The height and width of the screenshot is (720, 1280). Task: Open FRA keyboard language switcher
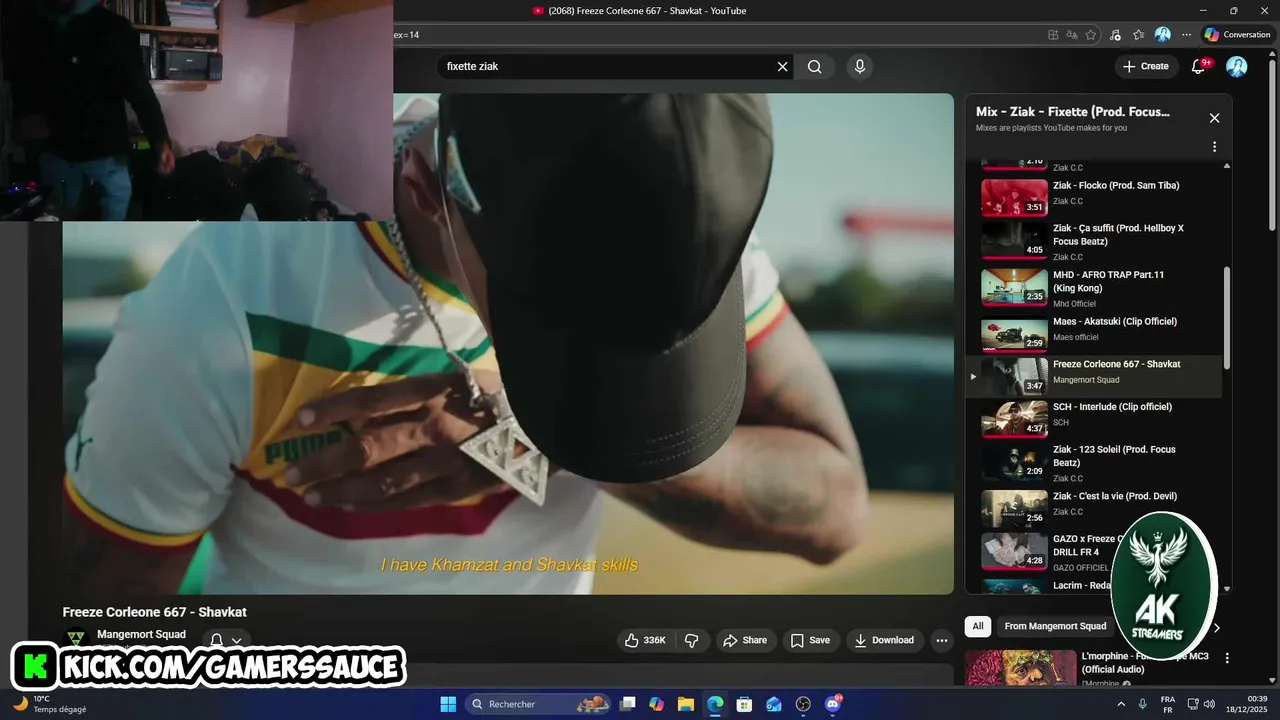click(1168, 704)
